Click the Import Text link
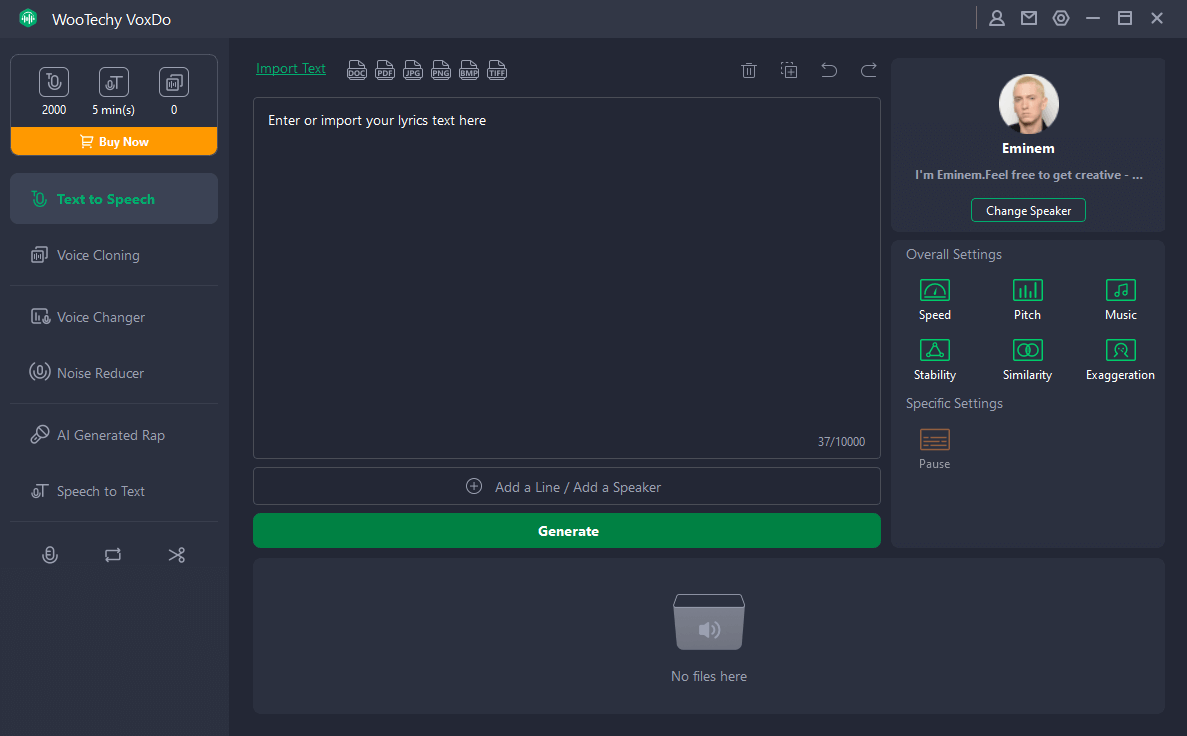Viewport: 1187px width, 736px height. coord(291,69)
